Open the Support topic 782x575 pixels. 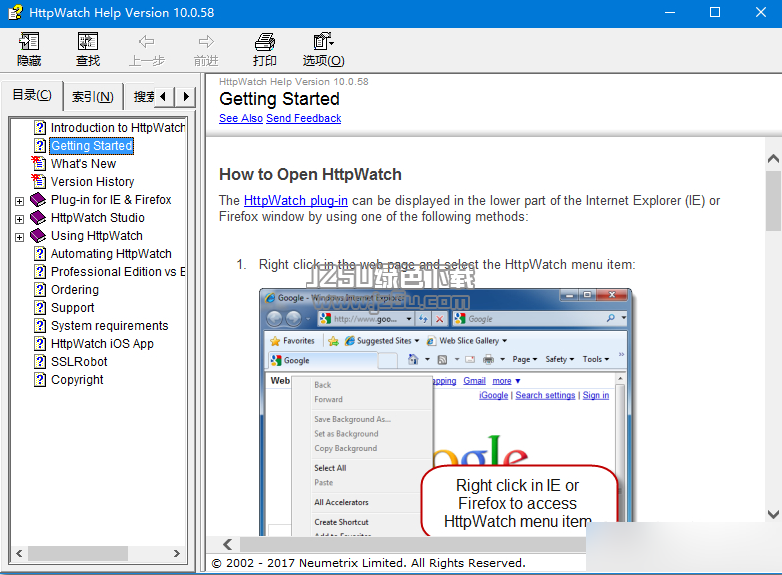tap(73, 308)
